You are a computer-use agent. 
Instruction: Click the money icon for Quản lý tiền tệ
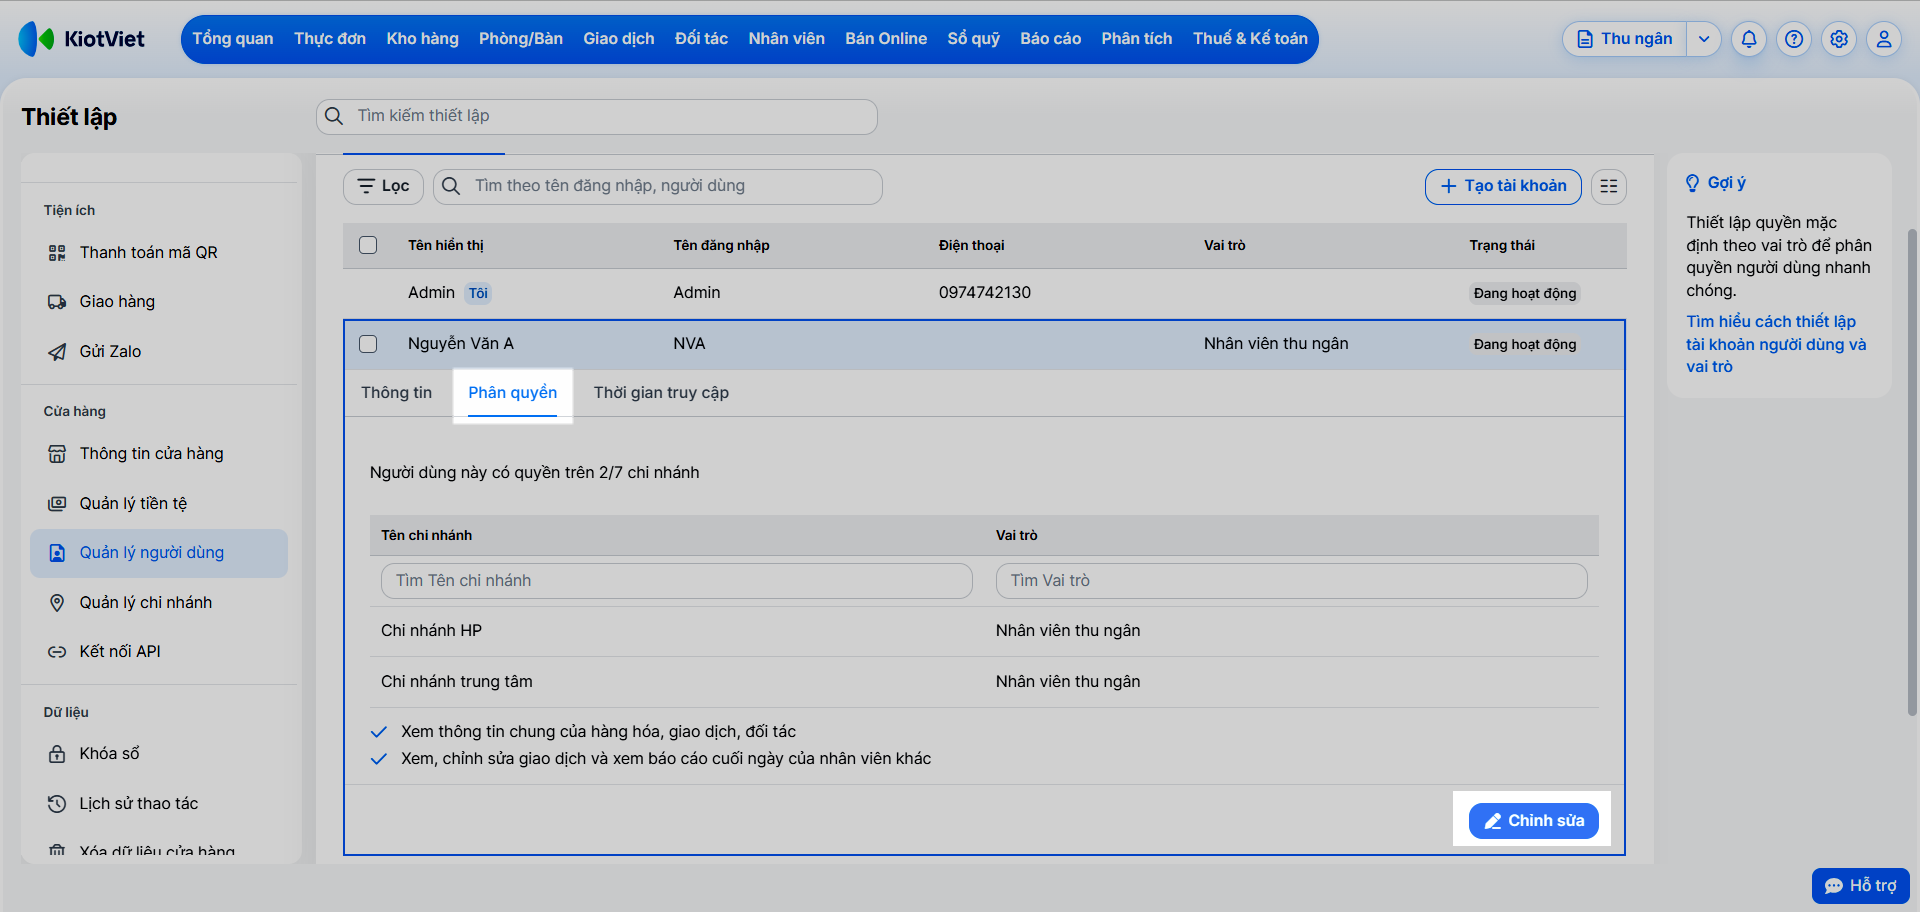point(57,504)
